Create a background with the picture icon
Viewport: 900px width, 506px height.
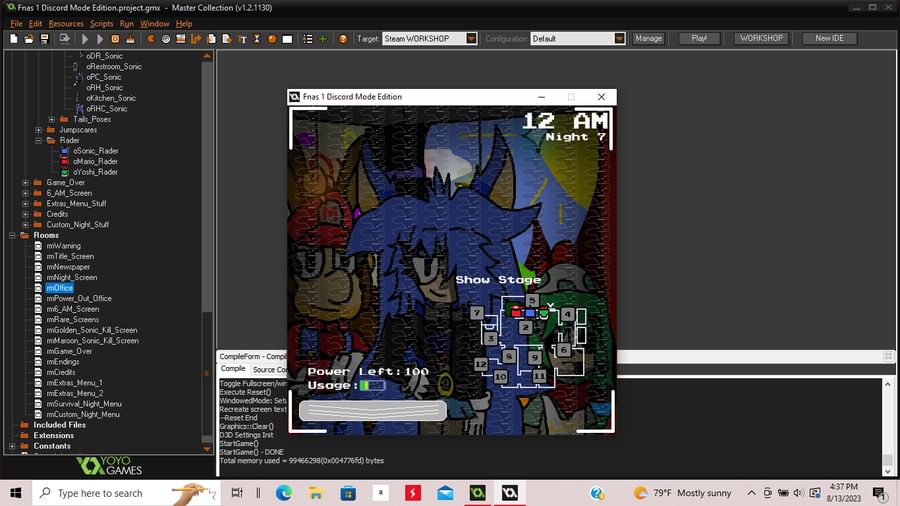point(181,39)
